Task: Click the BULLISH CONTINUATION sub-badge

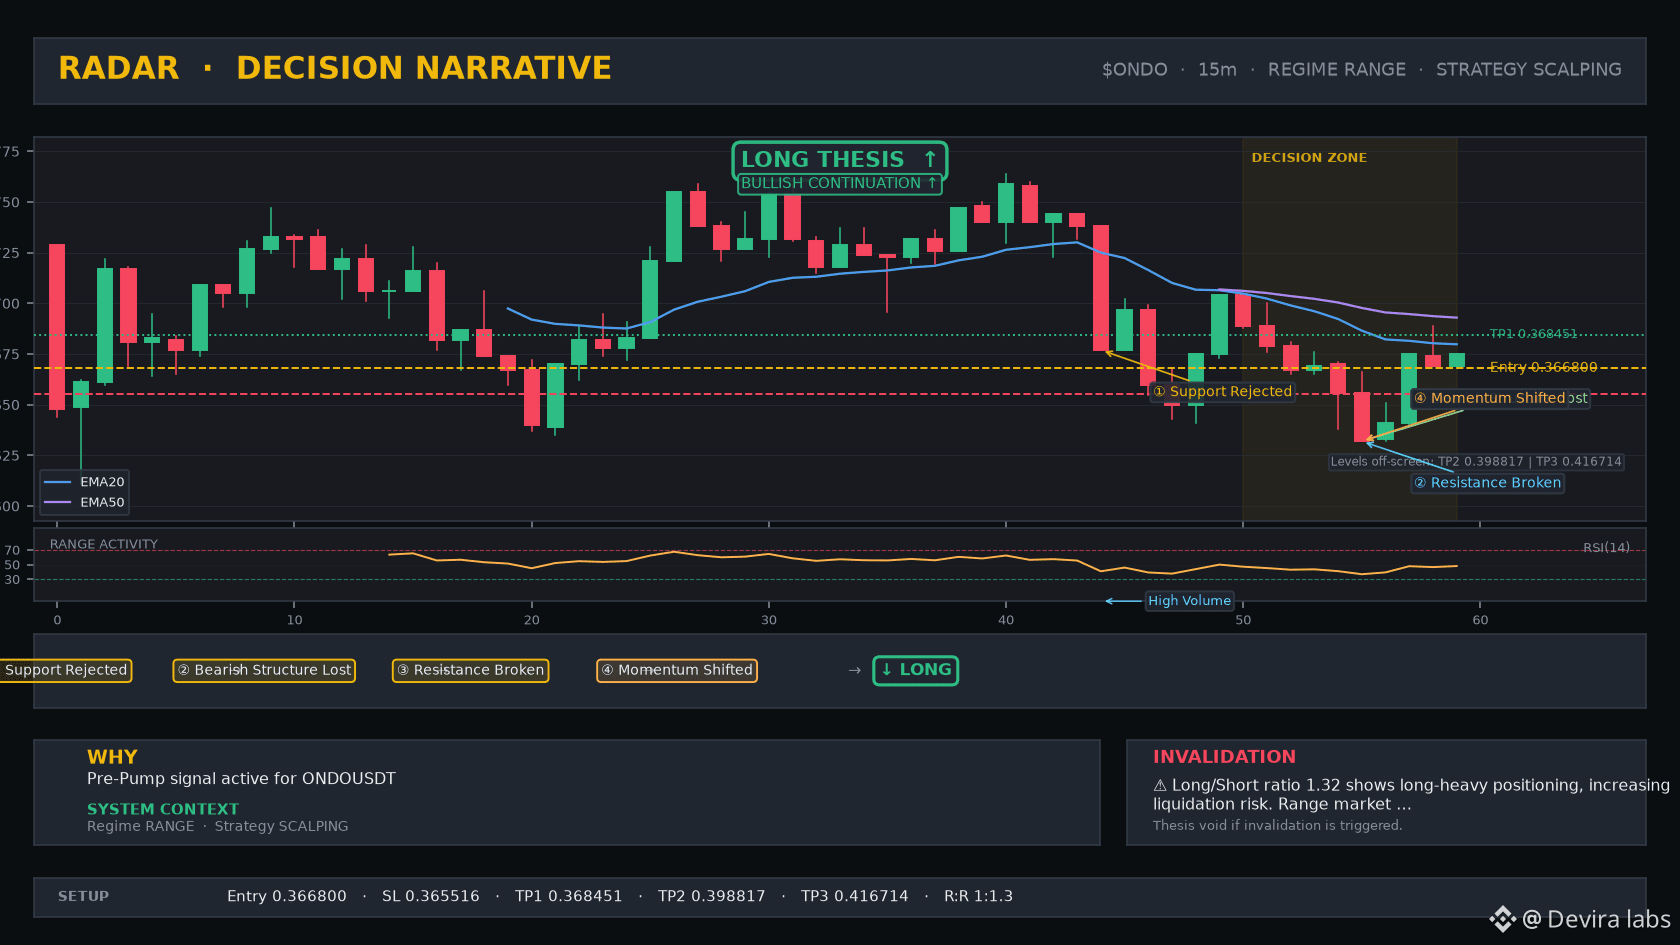Action: pos(839,184)
